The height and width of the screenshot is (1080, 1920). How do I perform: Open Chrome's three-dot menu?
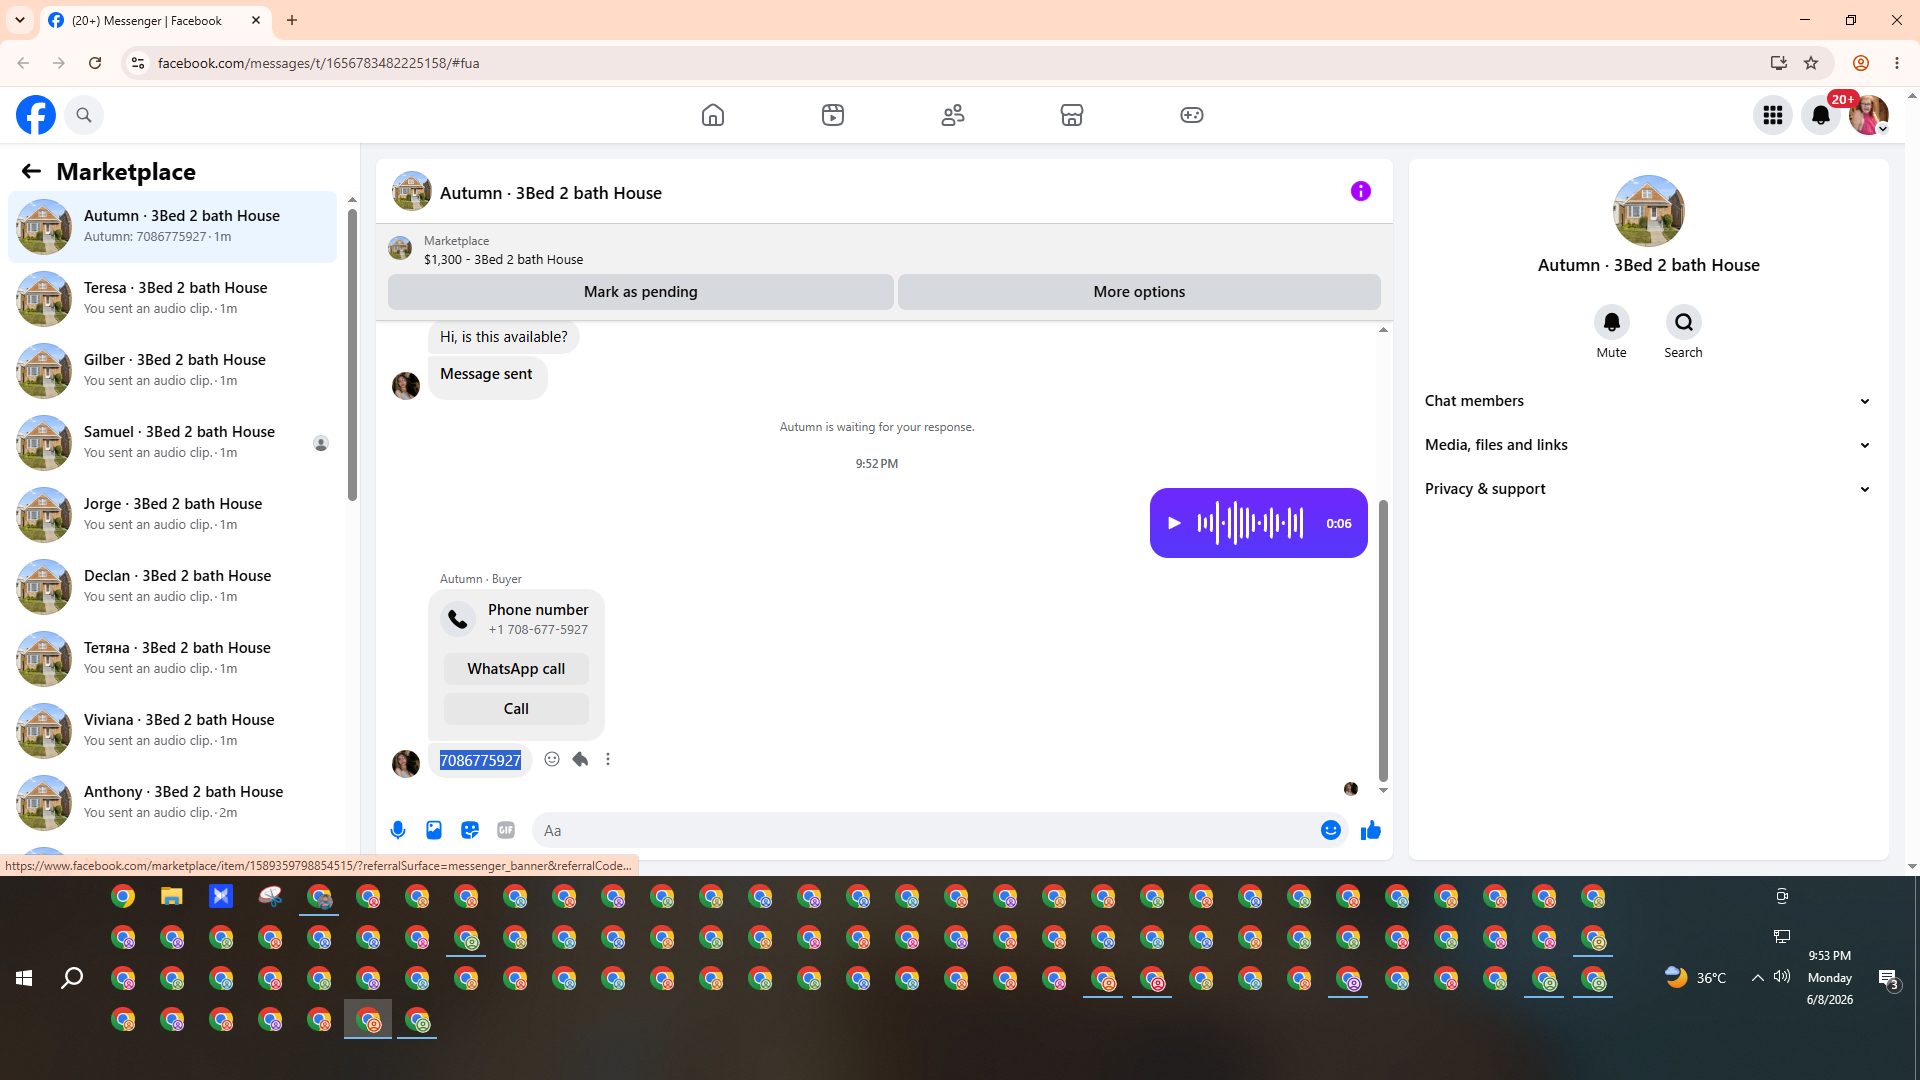pos(1897,63)
